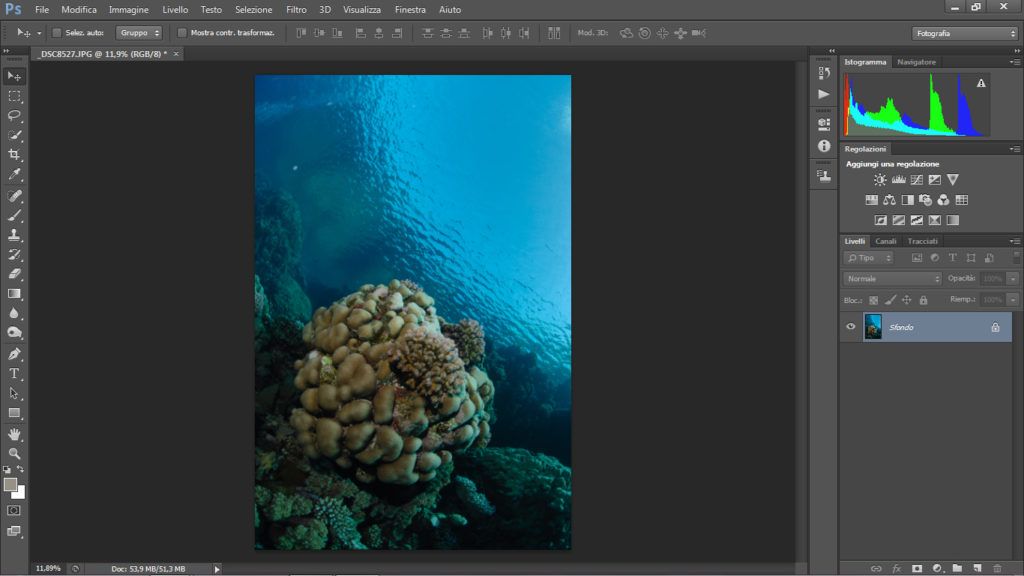Hide the Sfondo layer visibility eye
Screen dimensions: 1024x576
pyautogui.click(x=851, y=327)
